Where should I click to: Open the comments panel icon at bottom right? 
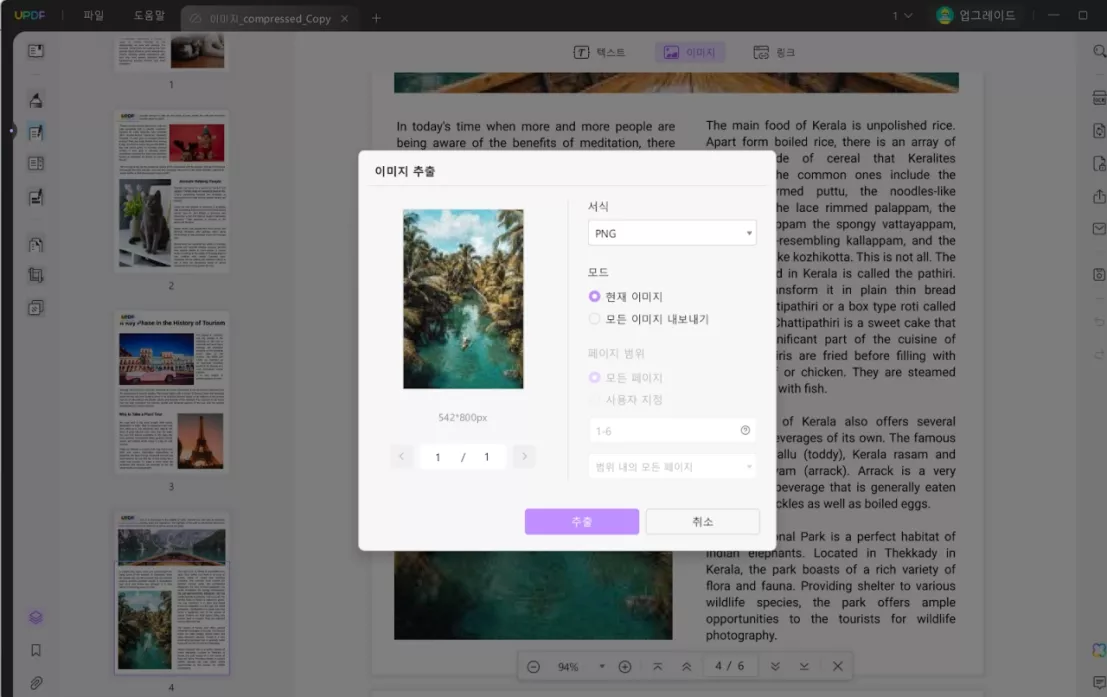(x=1099, y=682)
